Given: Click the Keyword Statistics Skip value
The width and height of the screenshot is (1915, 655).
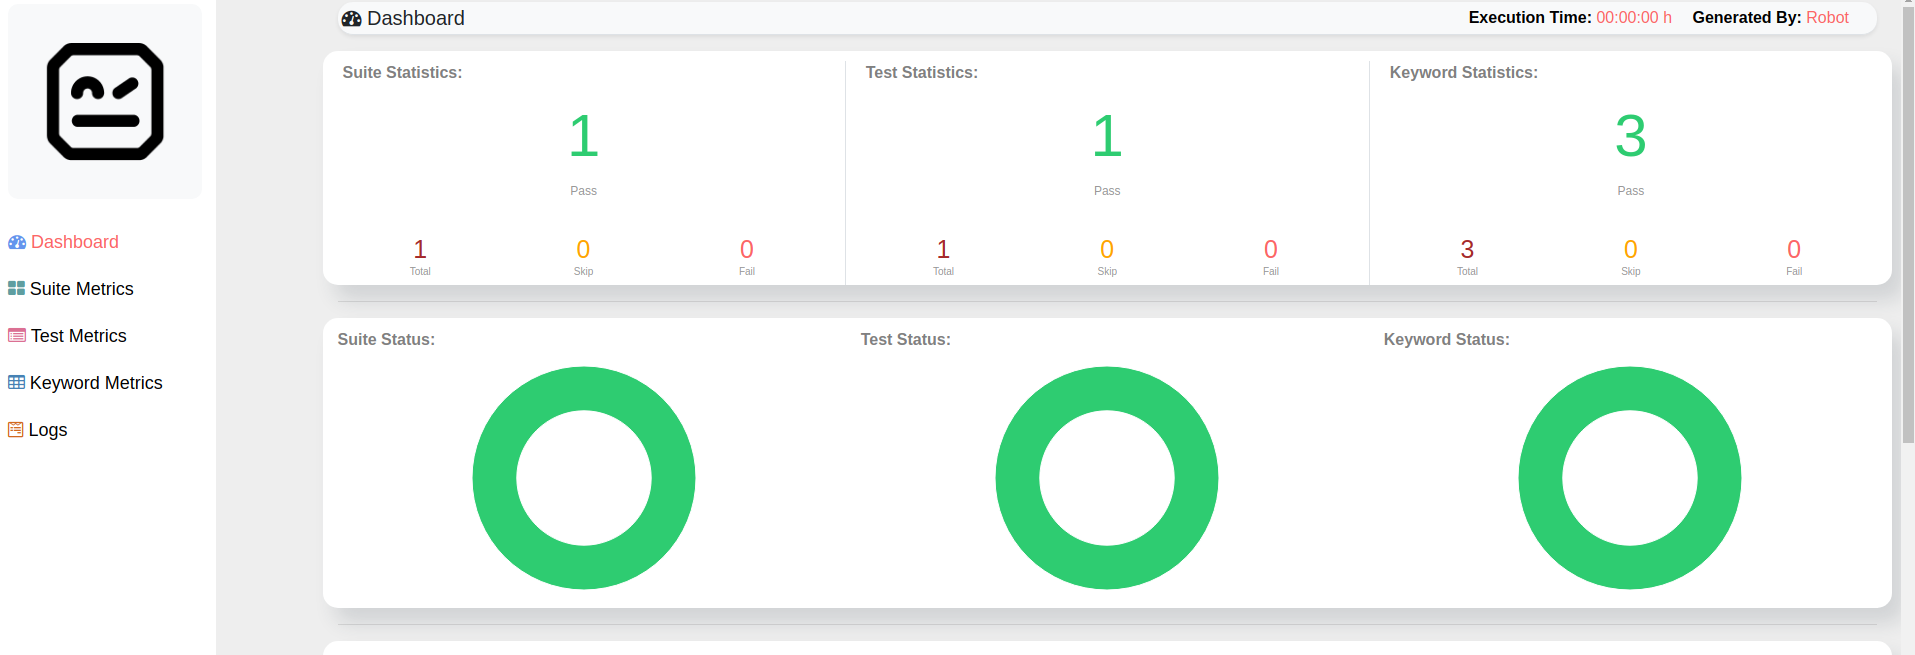Looking at the screenshot, I should click(x=1630, y=249).
